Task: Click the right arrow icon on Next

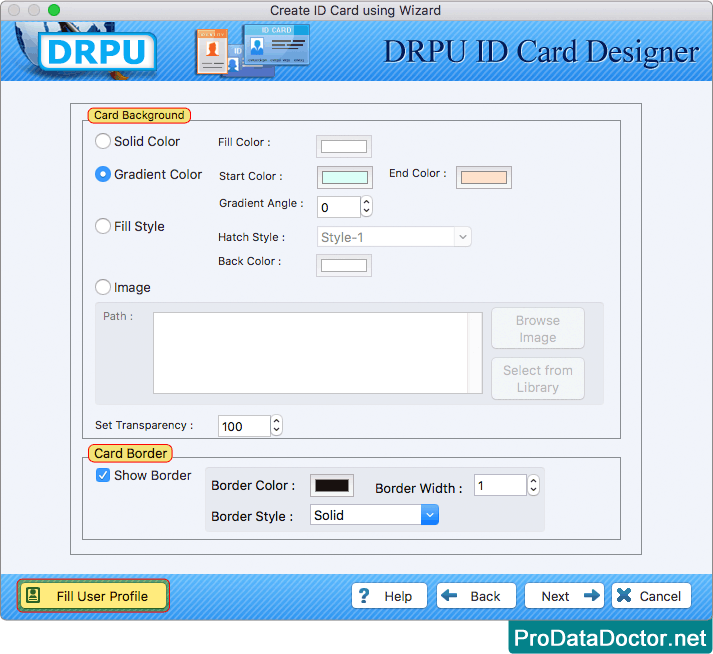Action: 592,595
